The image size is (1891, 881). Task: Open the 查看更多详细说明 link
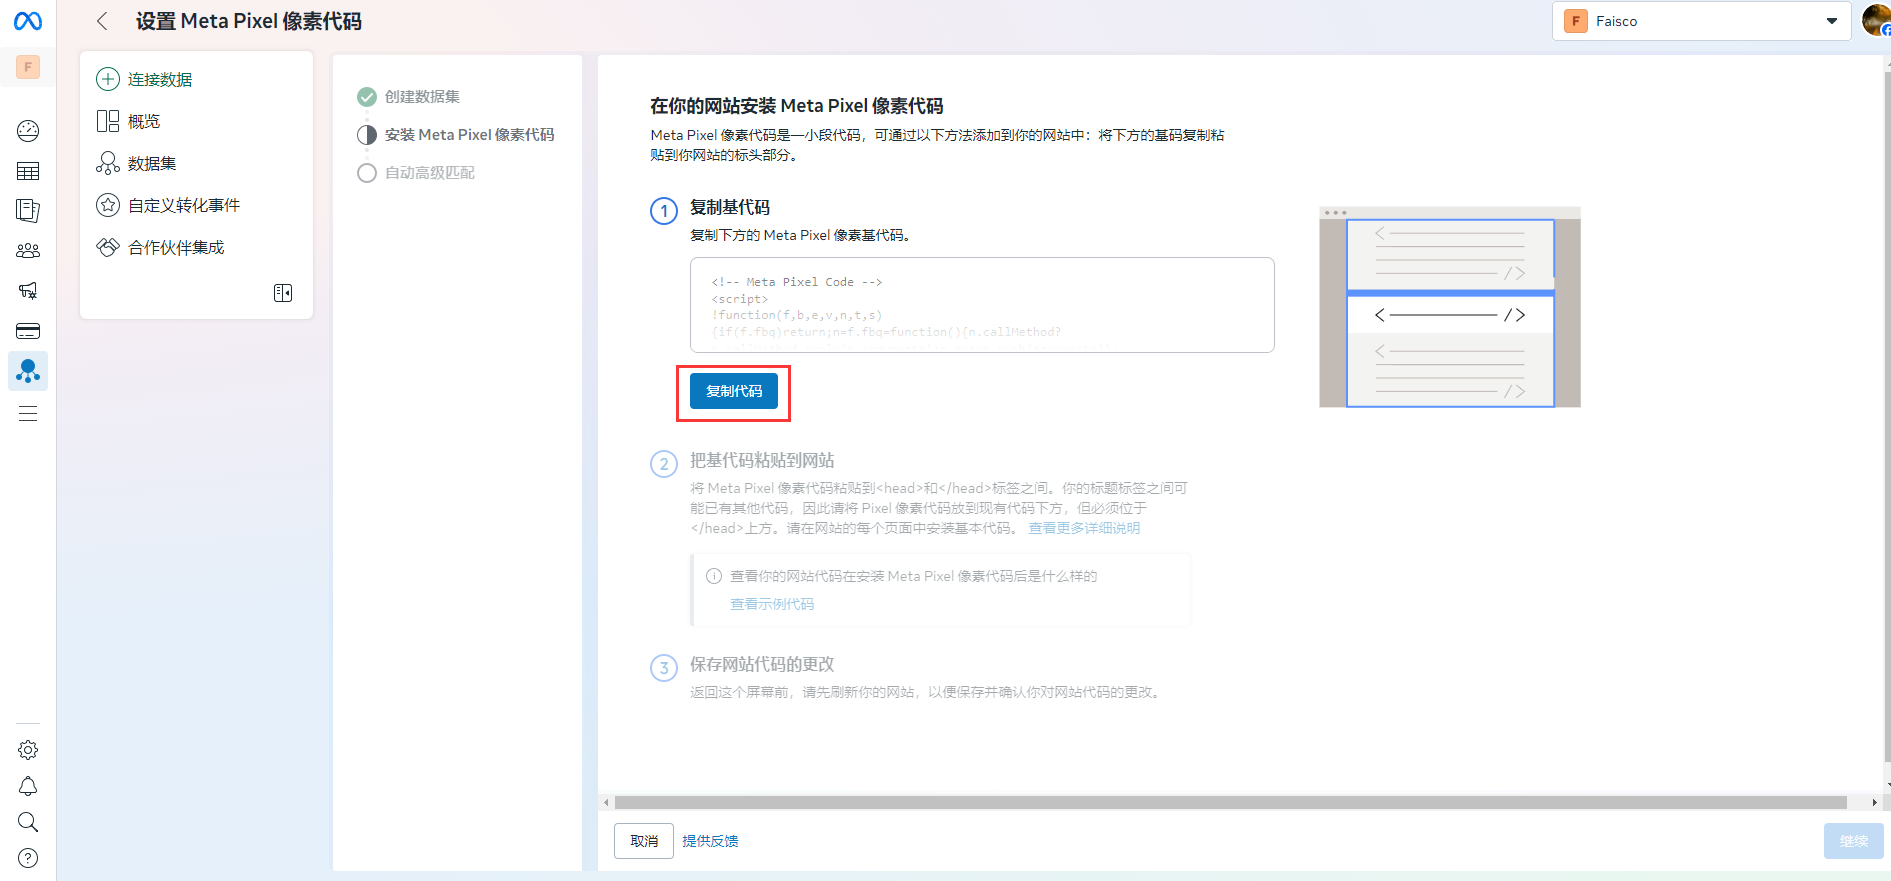pyautogui.click(x=1084, y=528)
